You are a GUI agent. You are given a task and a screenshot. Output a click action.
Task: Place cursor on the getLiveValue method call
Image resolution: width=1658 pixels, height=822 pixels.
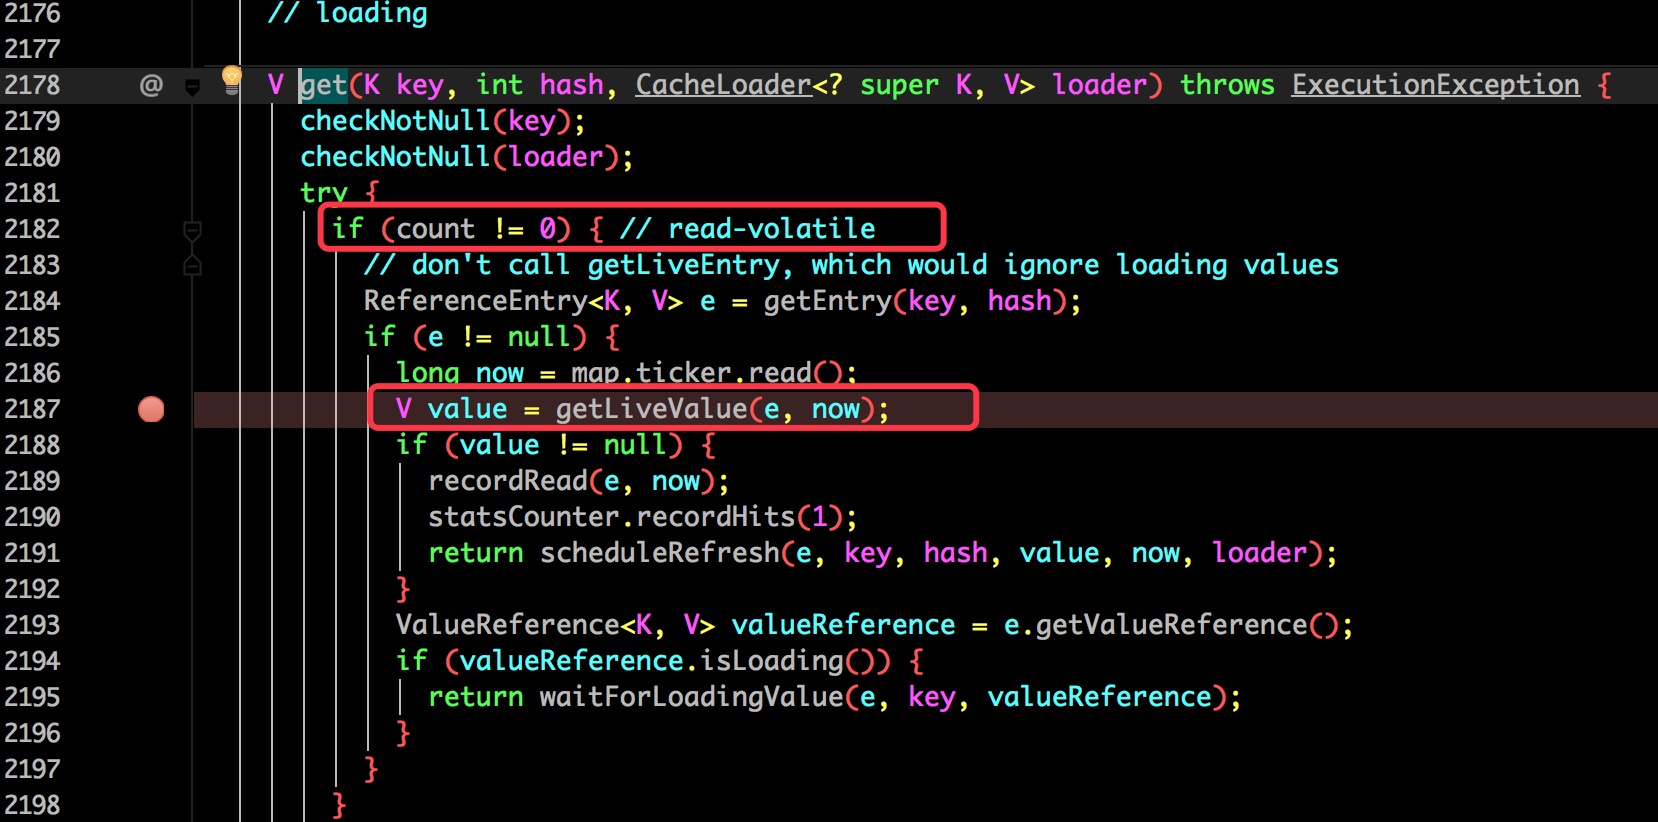pos(651,409)
